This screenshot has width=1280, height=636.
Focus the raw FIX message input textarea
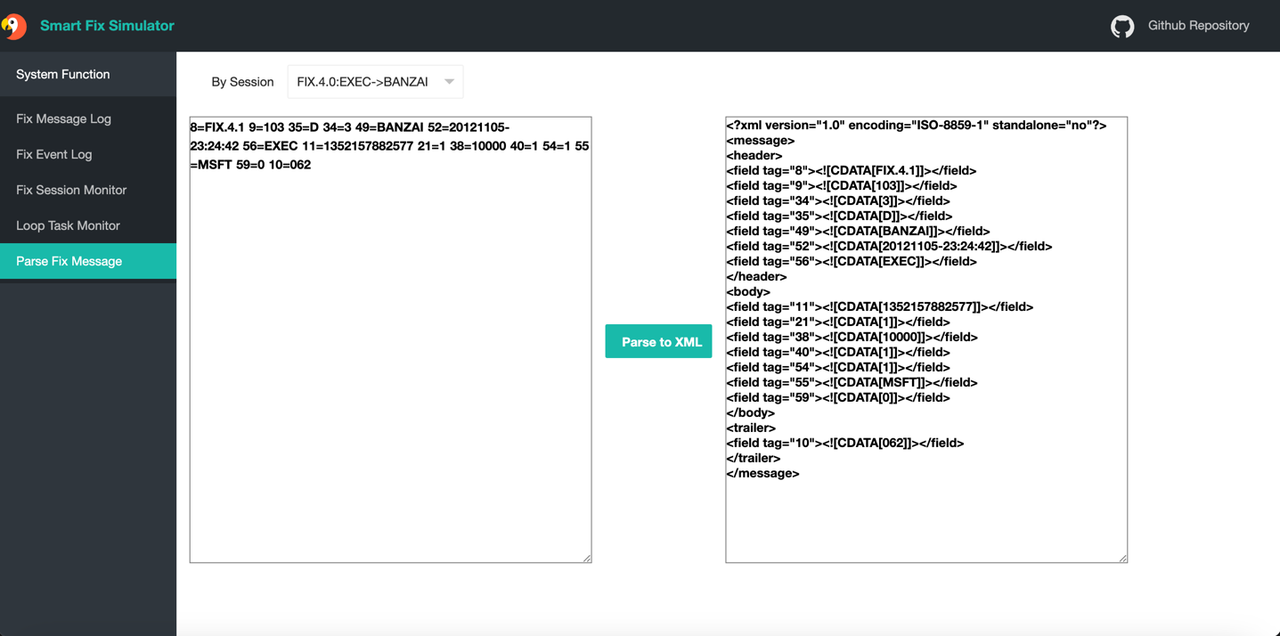[x=391, y=340]
